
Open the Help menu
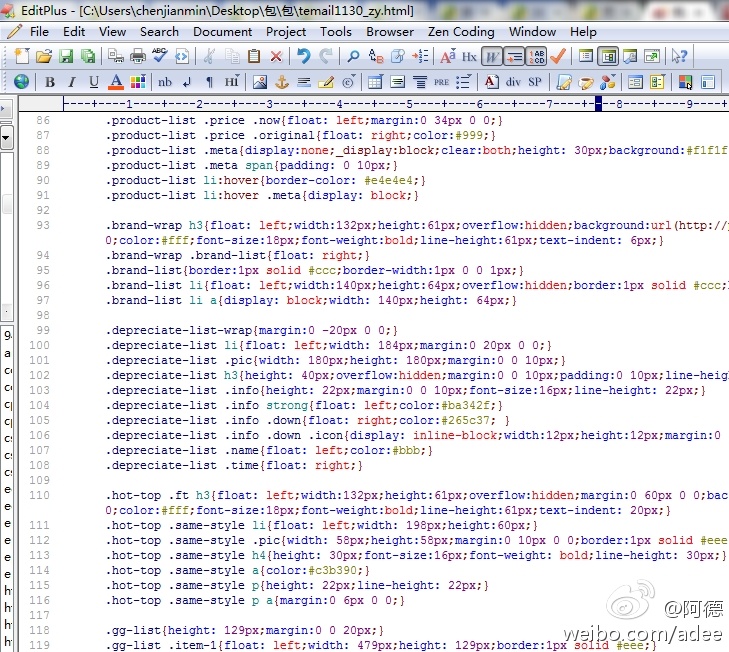(583, 32)
